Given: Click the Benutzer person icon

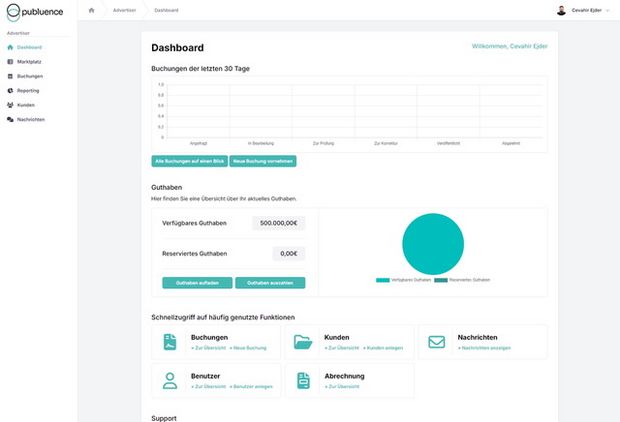Looking at the screenshot, I should 170,380.
